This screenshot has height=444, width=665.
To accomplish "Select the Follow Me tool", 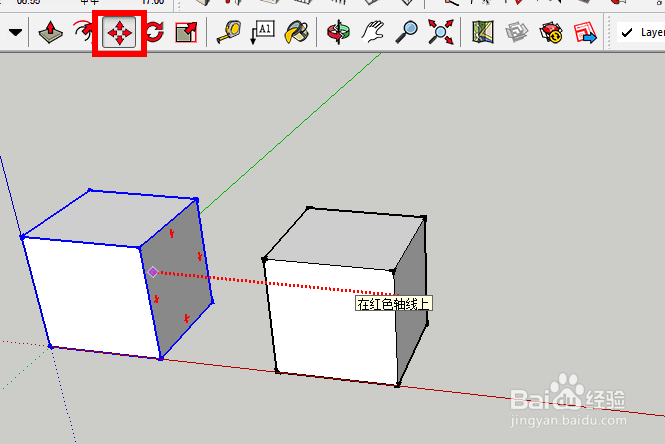I will tap(83, 32).
